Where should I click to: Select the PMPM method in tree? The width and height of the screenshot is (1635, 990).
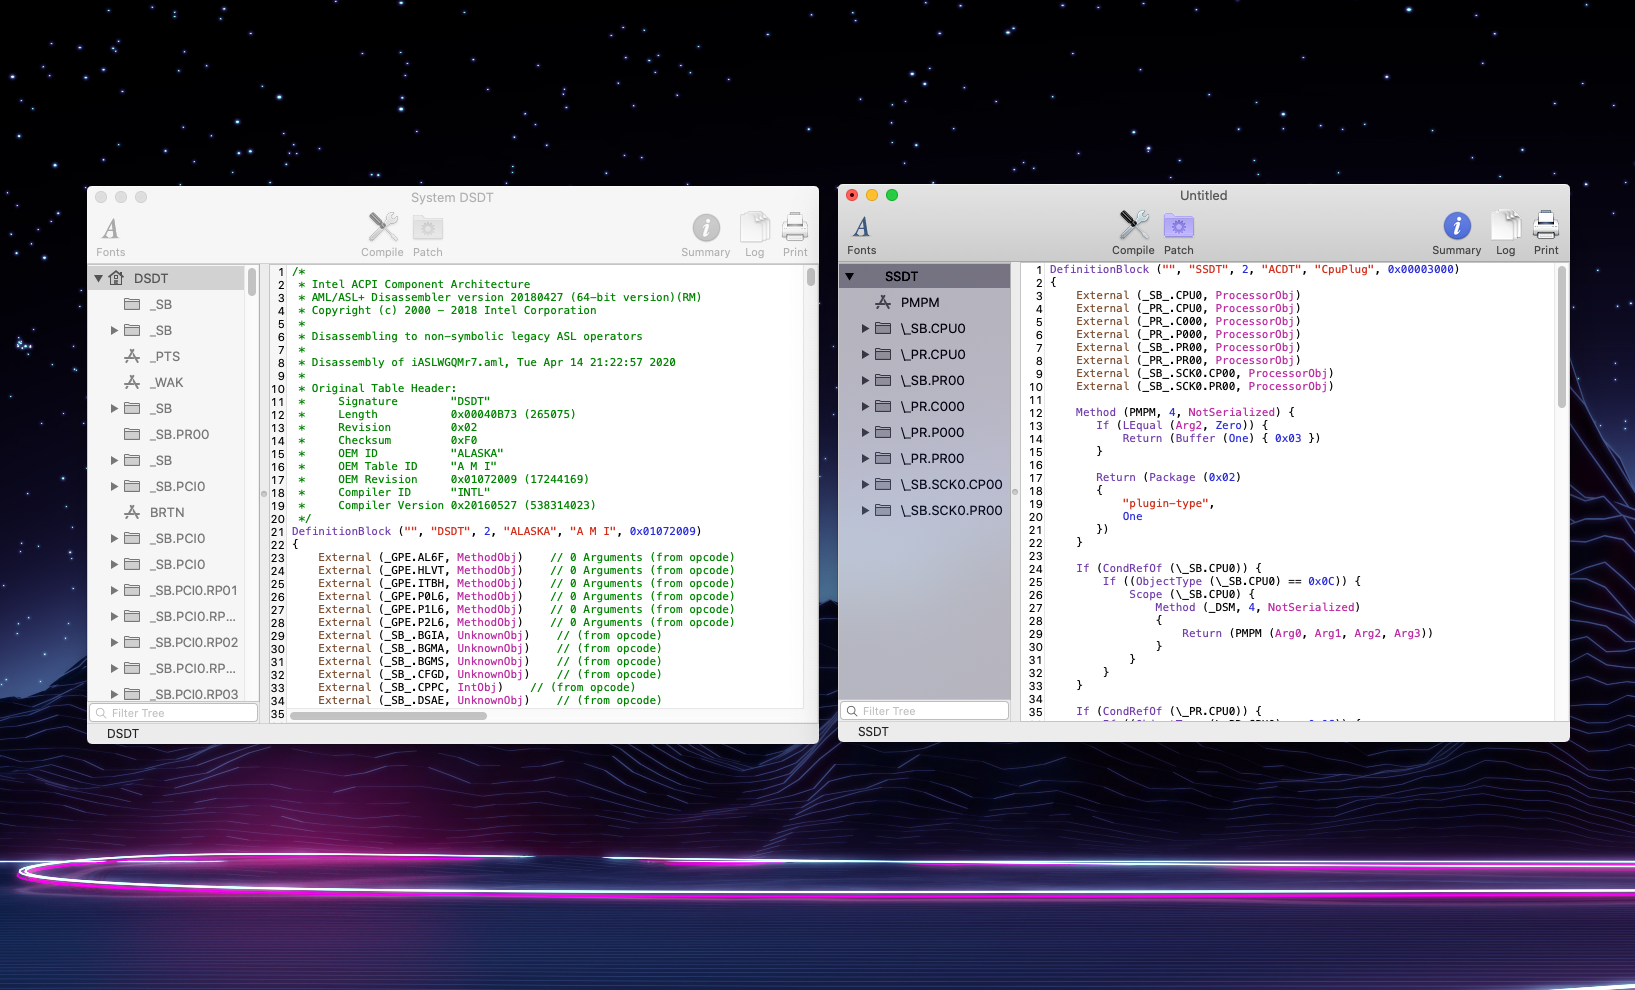coord(919,303)
